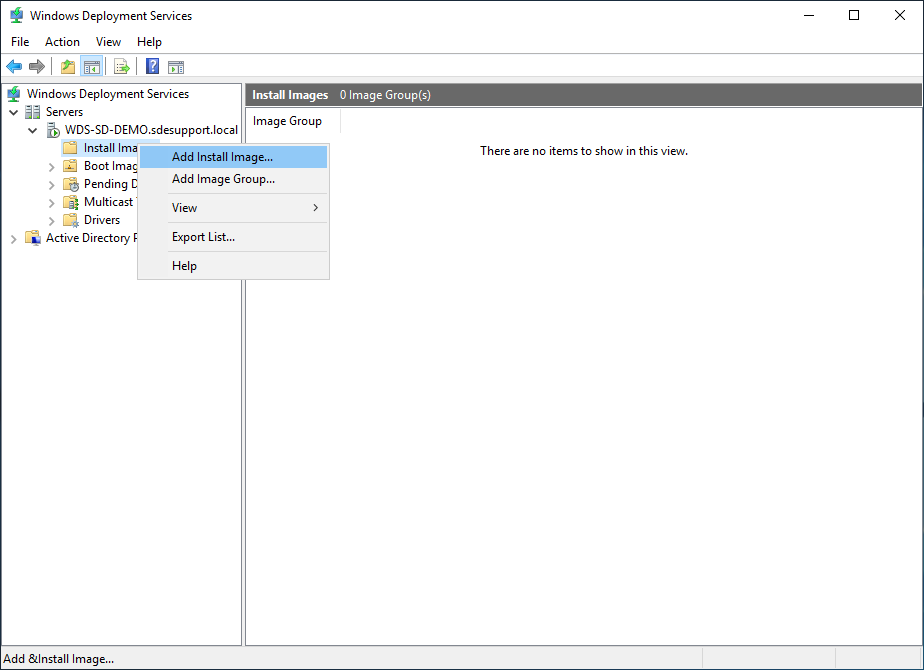Select WDS-SD-DEMO.sdesupport.local in the tree
924x670 pixels.
151,130
